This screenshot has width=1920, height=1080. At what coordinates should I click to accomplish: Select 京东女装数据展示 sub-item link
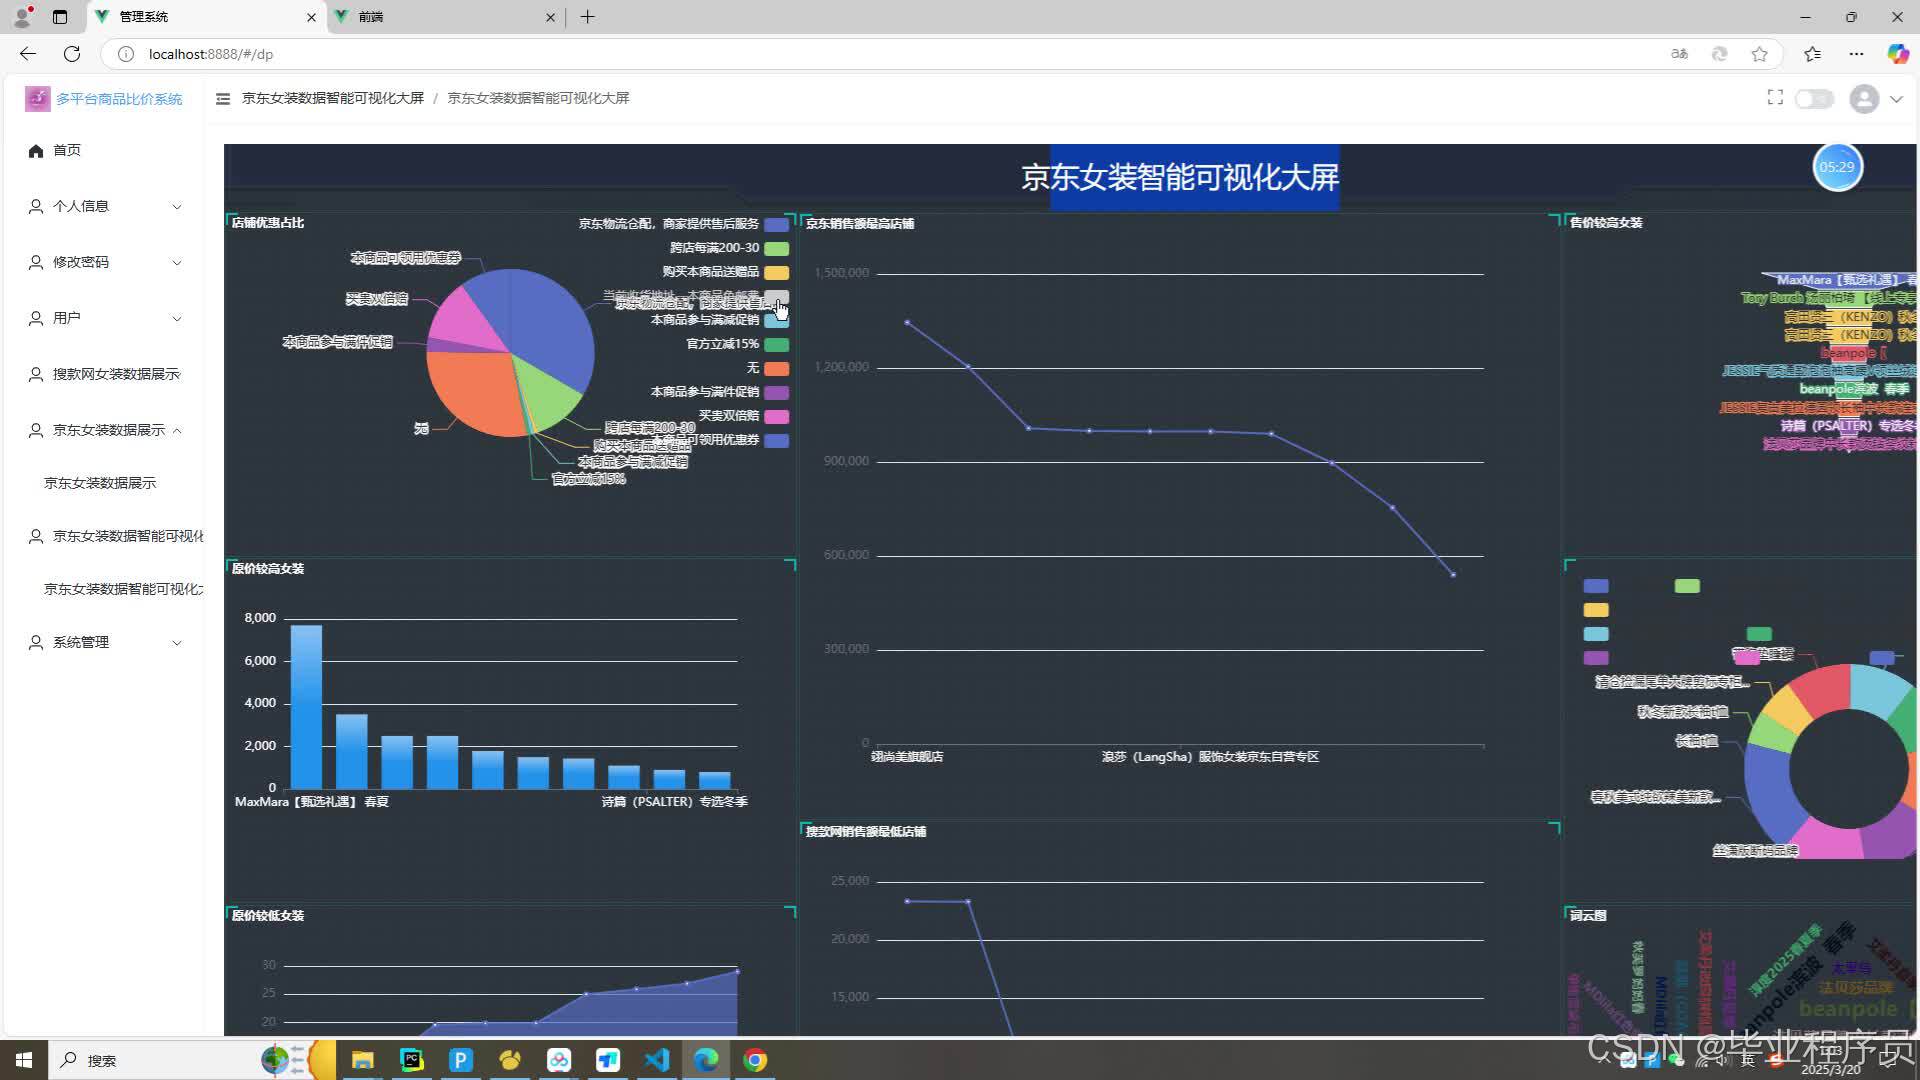100,483
